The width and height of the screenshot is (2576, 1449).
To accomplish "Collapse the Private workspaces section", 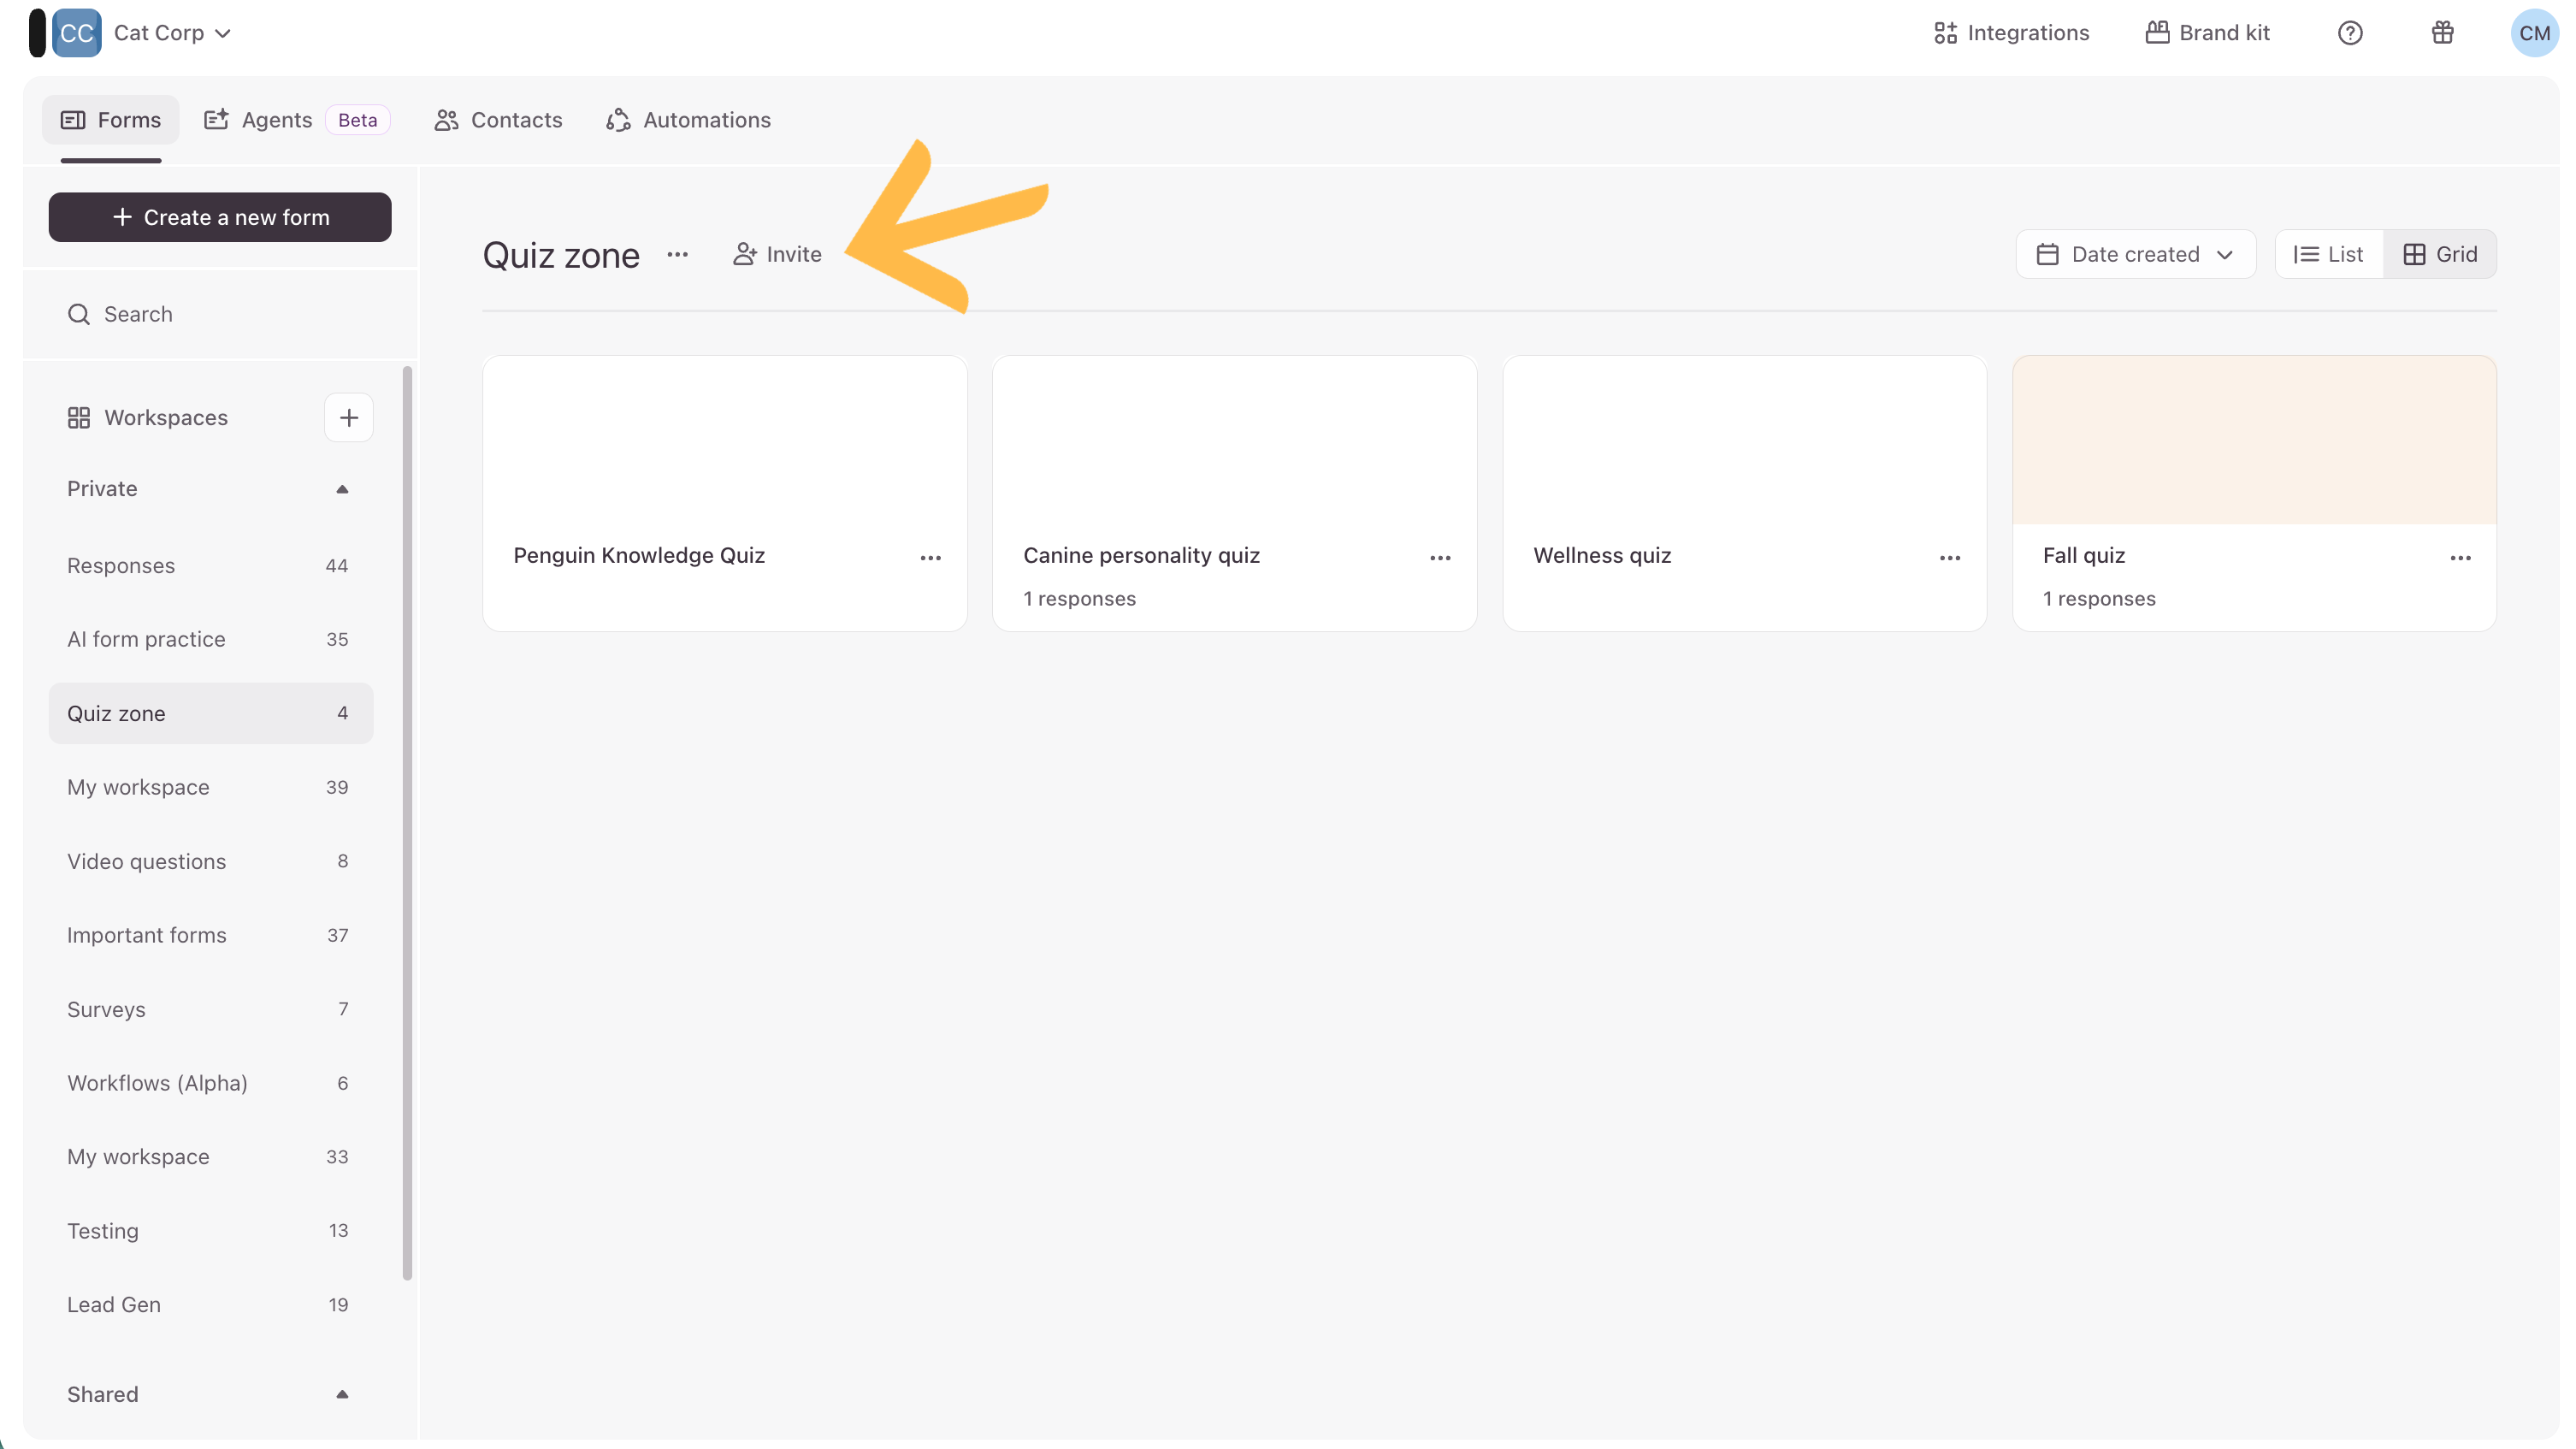I will click(x=342, y=489).
